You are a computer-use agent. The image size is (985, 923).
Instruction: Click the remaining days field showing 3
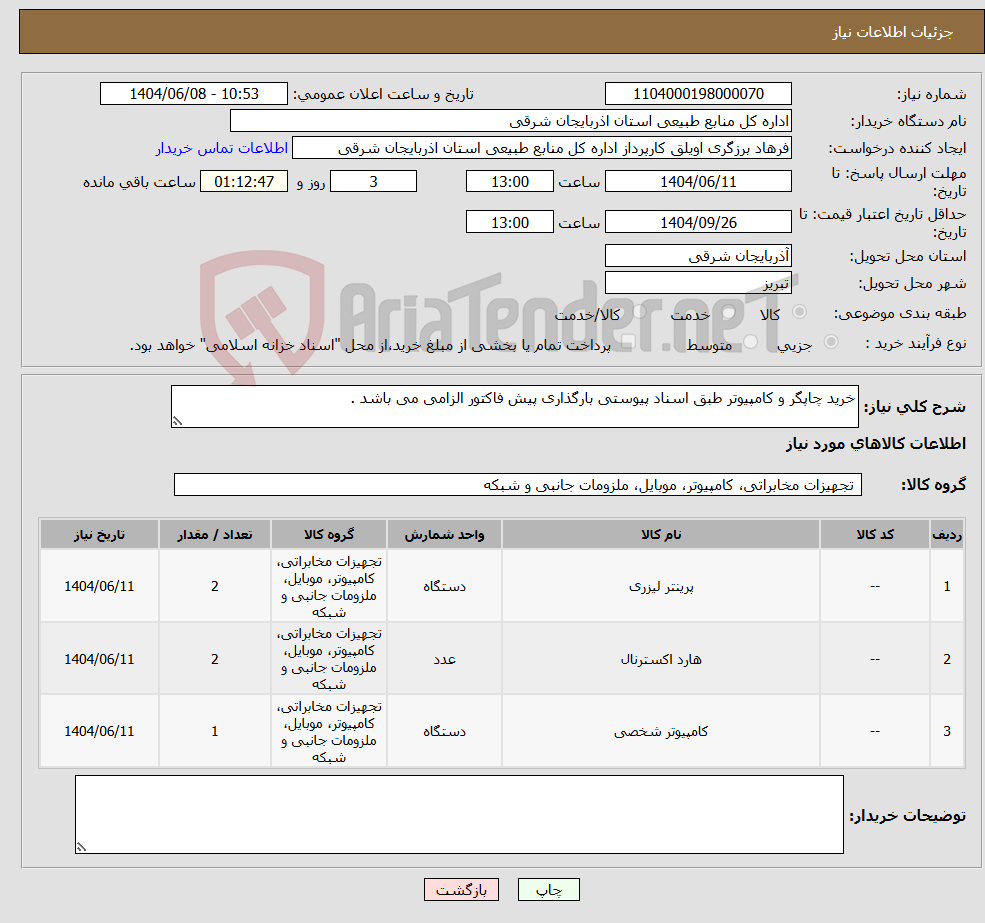click(x=373, y=182)
